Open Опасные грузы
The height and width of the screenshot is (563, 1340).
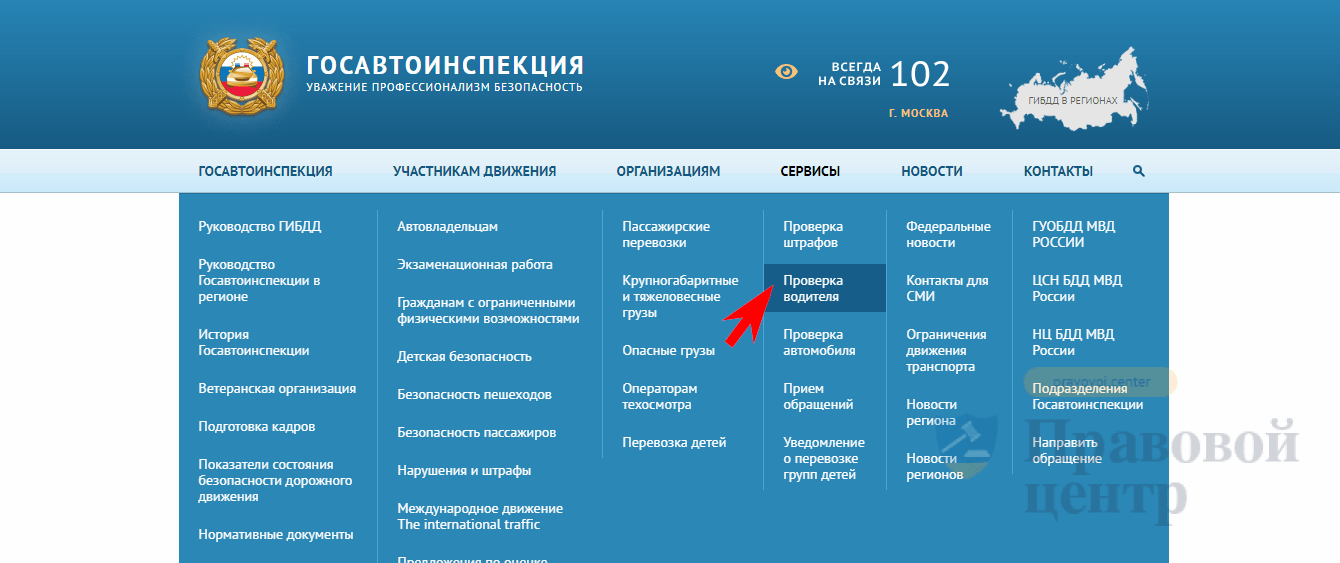point(668,351)
